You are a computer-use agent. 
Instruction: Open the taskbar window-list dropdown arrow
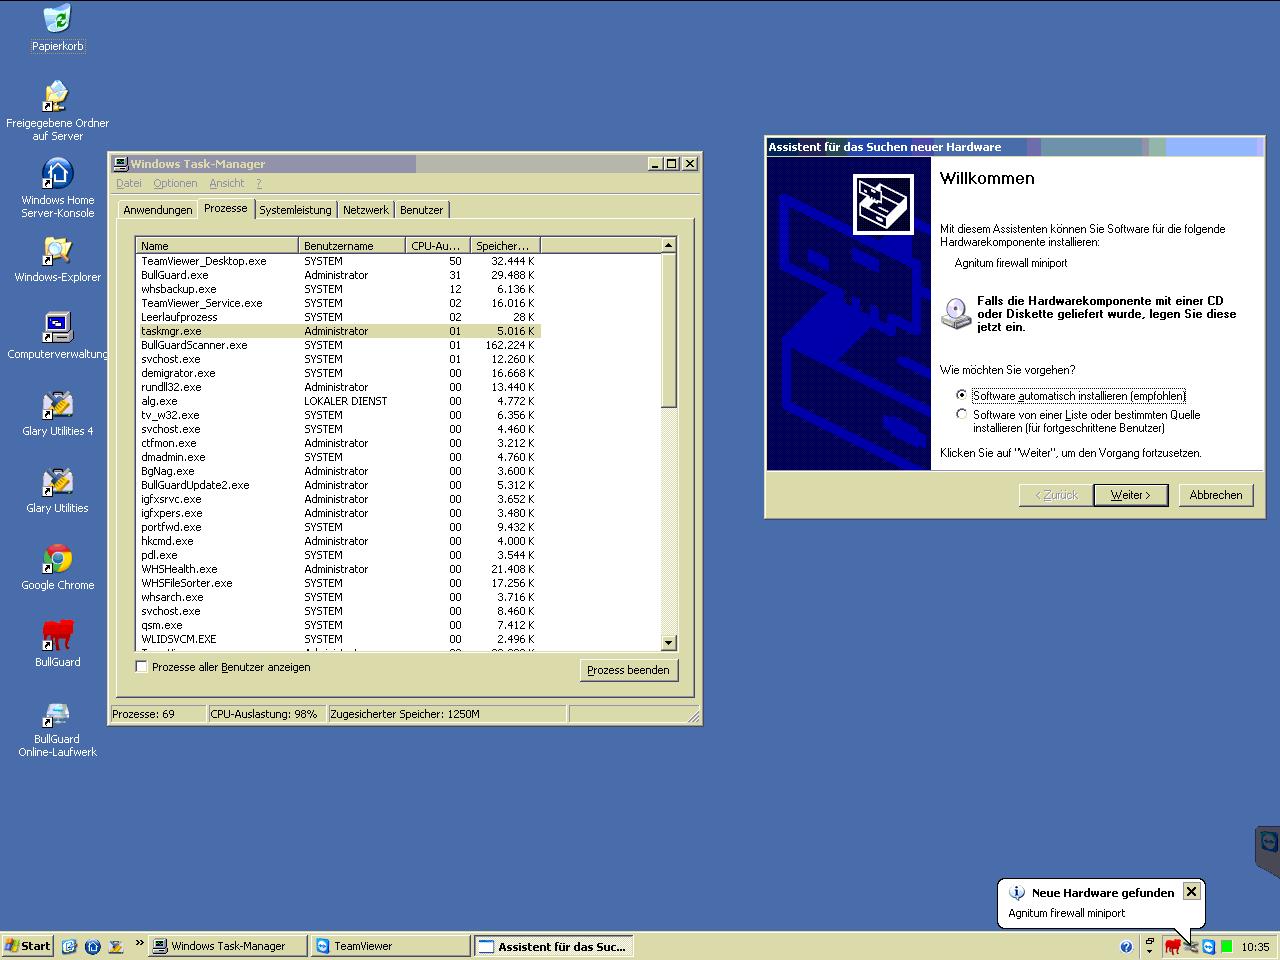pos(1150,951)
